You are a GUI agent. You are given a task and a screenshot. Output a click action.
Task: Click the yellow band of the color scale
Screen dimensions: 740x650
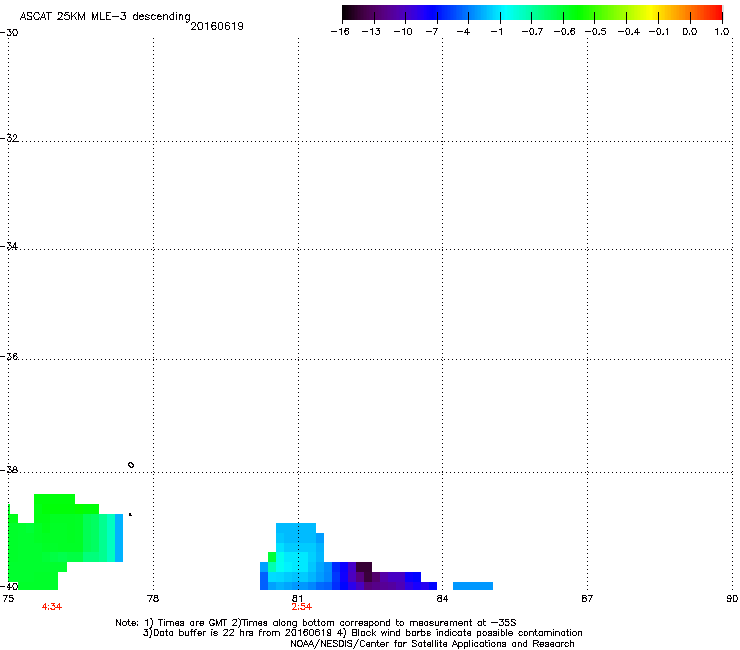(651, 12)
